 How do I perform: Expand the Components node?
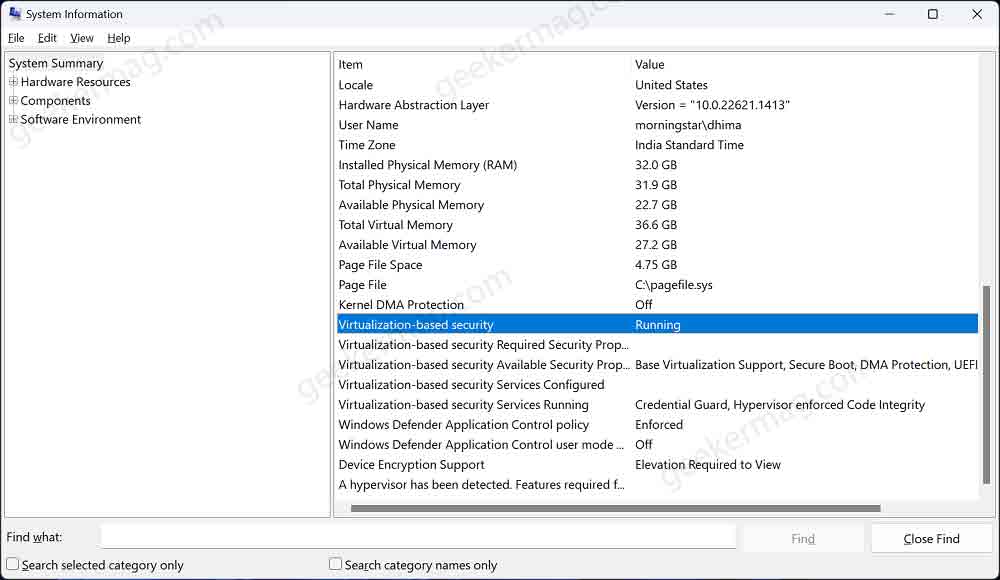(13, 100)
